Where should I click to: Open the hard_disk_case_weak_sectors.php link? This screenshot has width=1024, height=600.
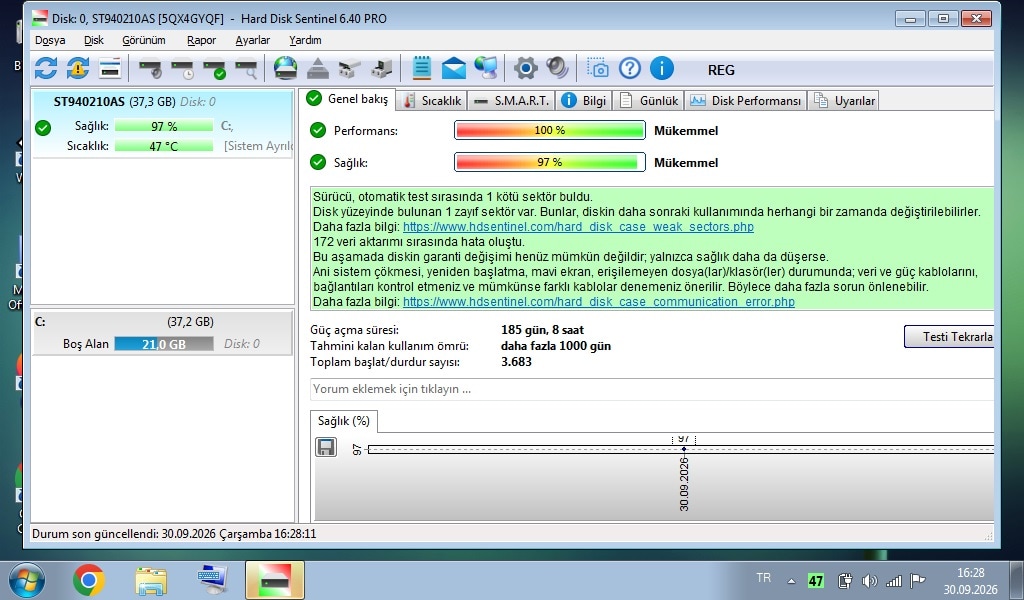(578, 227)
